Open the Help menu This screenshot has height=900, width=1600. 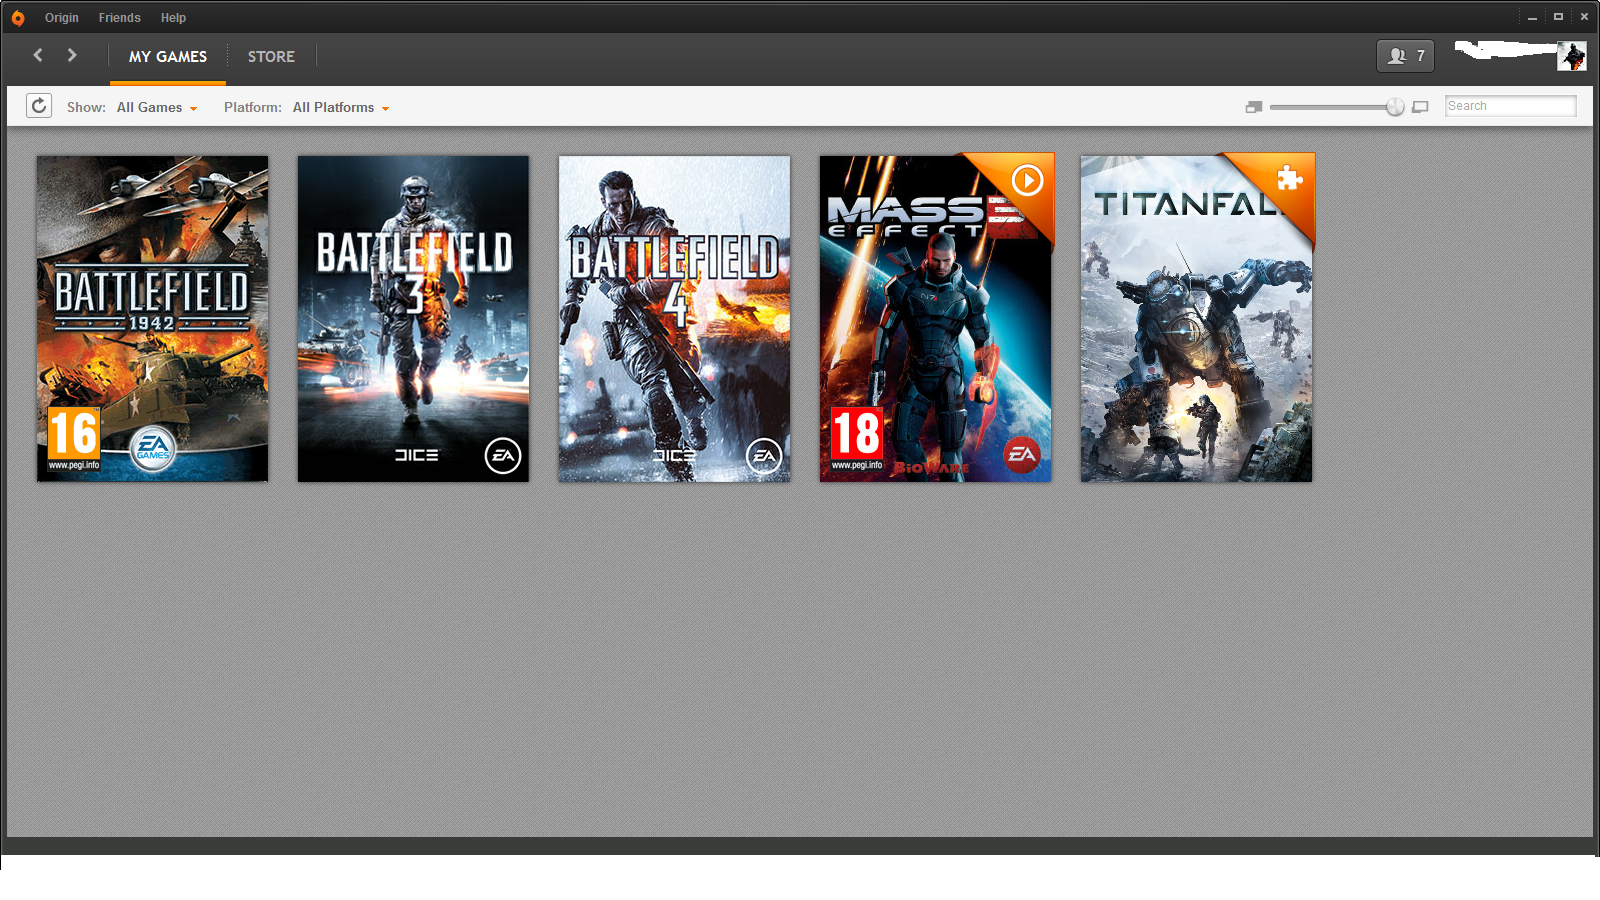(173, 18)
